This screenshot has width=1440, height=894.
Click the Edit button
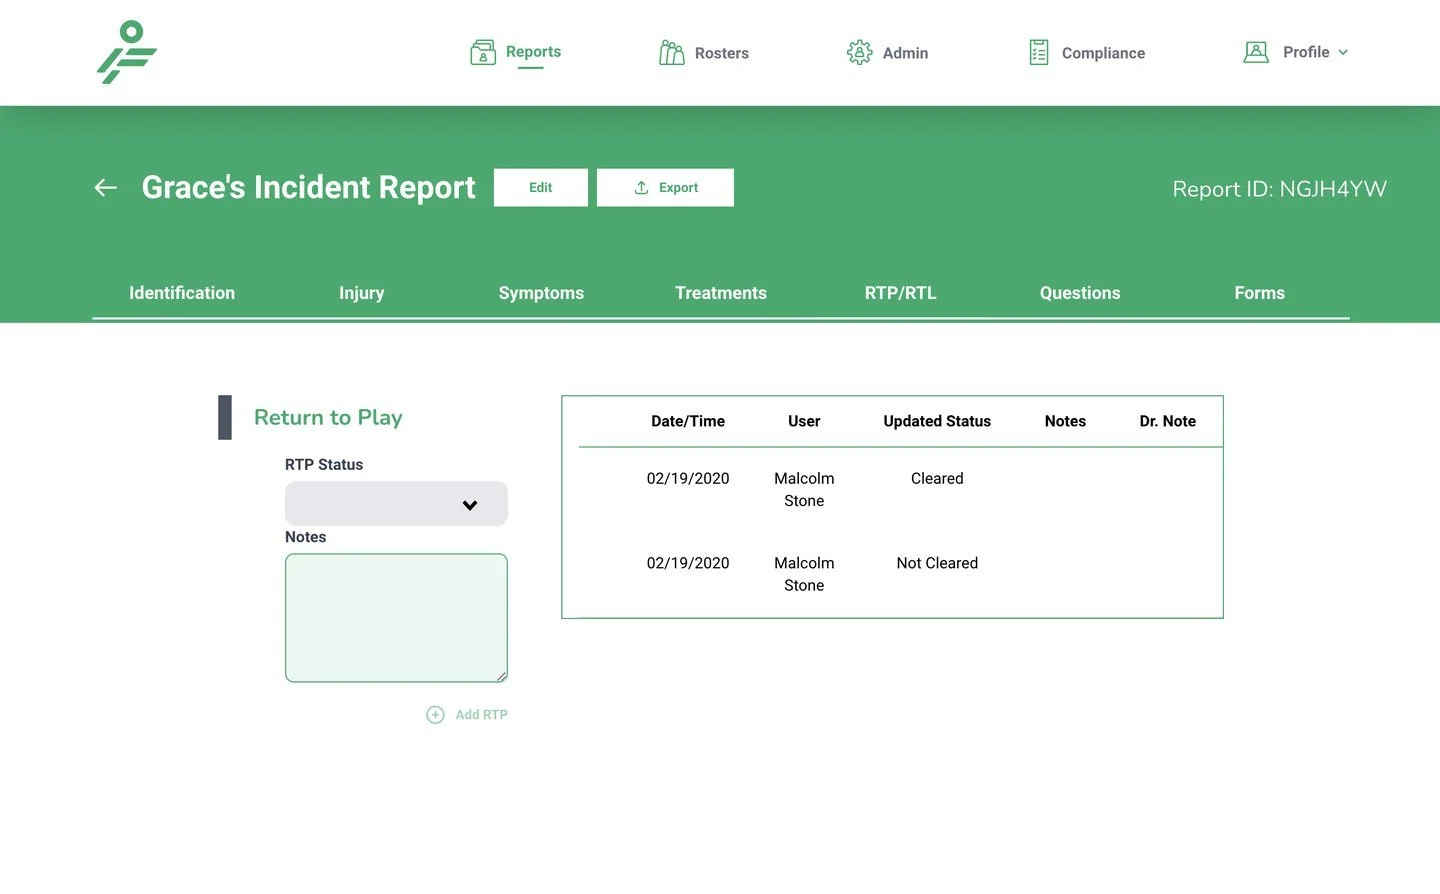pyautogui.click(x=541, y=187)
